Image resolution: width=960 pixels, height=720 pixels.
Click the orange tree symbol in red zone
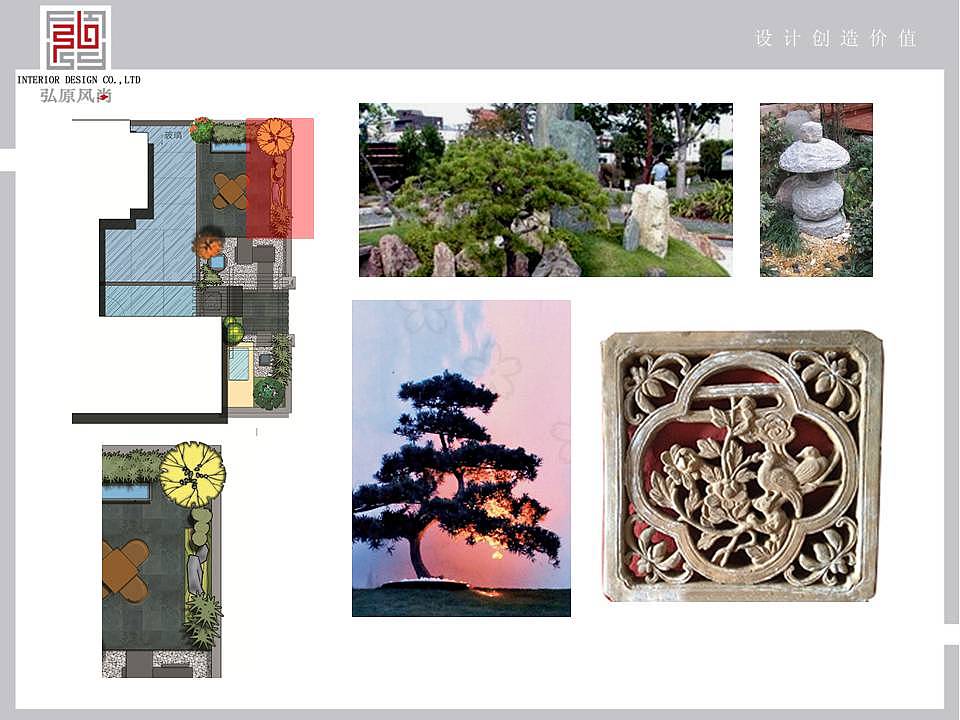[x=274, y=137]
